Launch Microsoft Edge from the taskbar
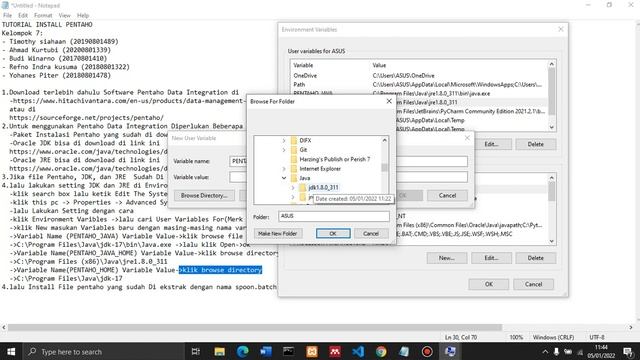 pos(243,351)
